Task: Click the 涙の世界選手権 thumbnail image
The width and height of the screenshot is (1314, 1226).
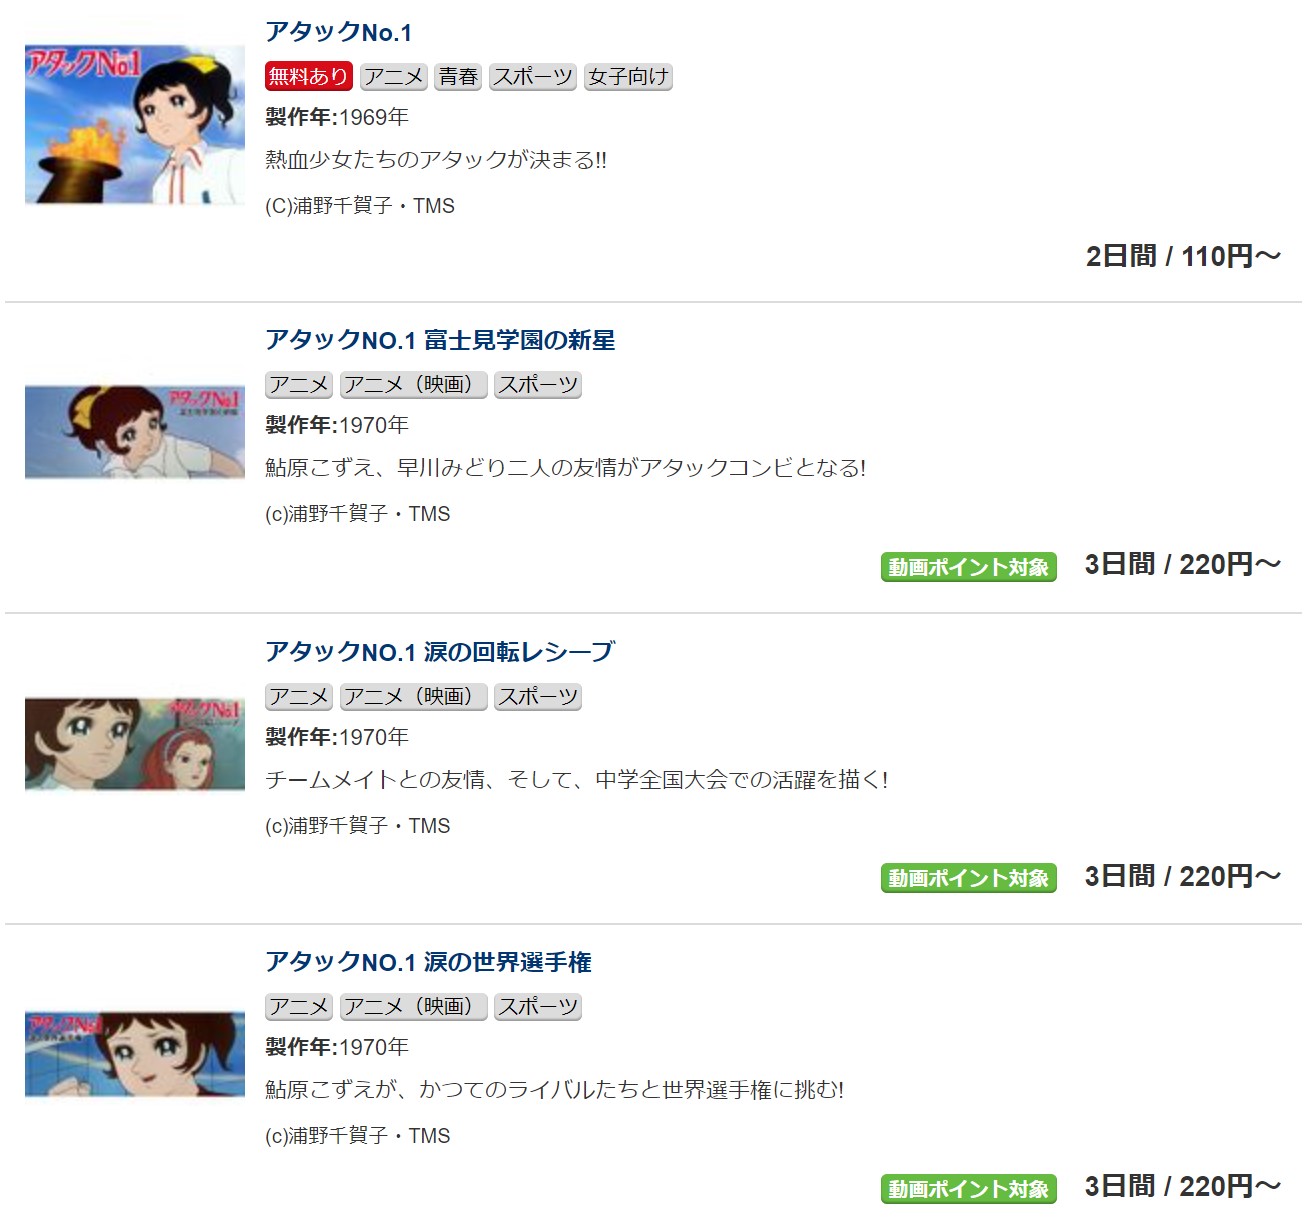Action: click(135, 1055)
